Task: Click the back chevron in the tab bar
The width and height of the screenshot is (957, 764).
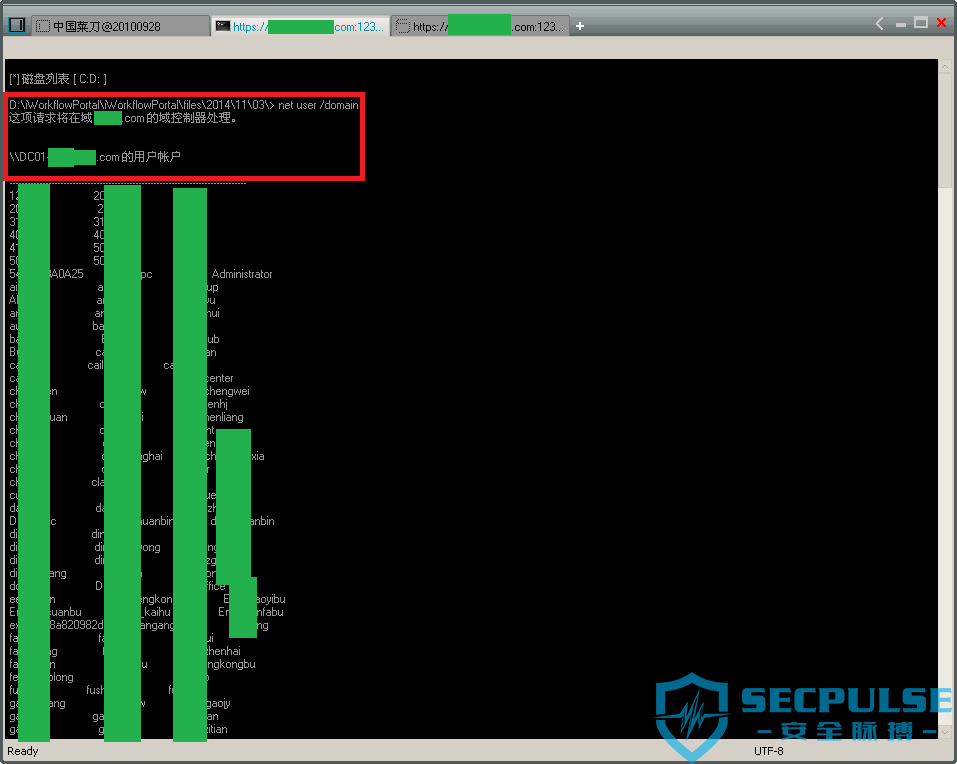Action: point(879,24)
